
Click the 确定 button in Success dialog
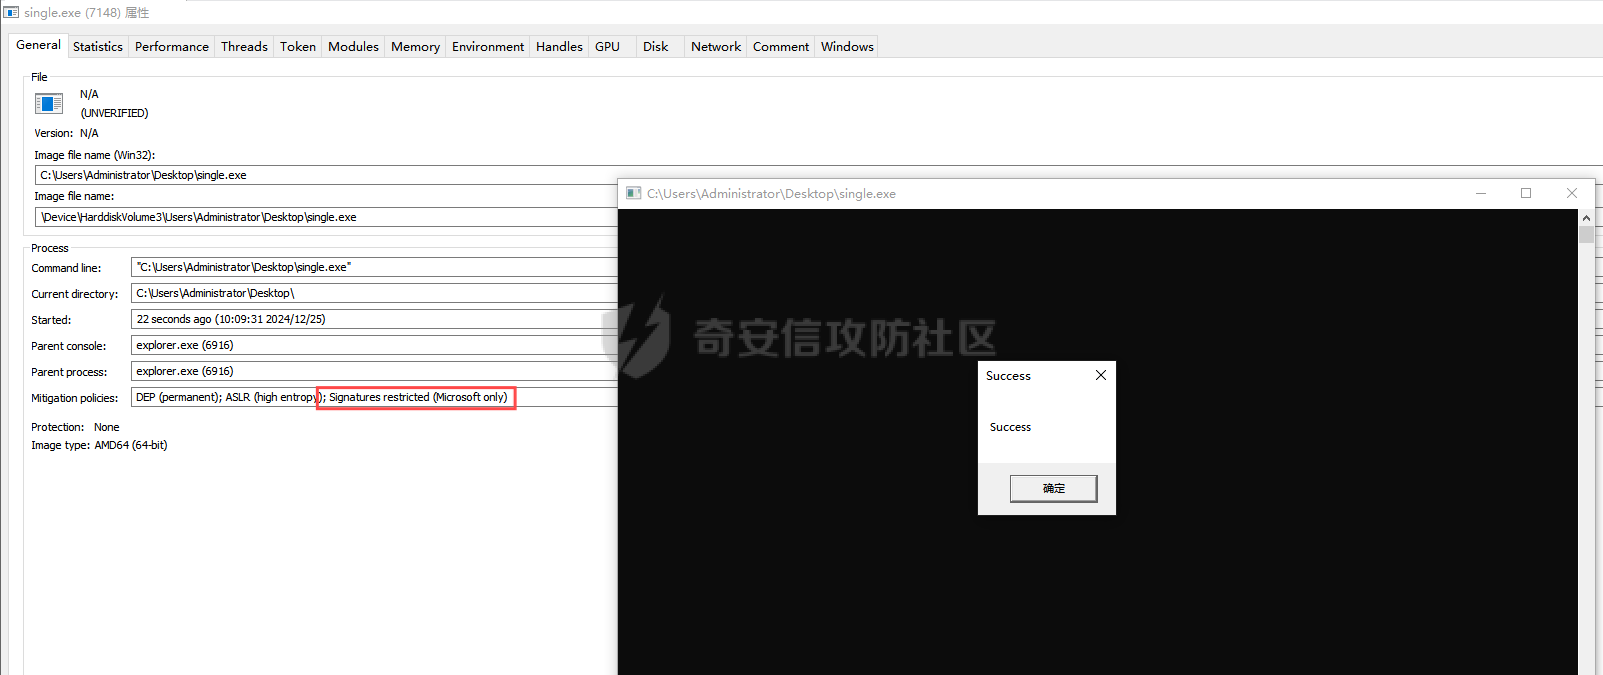1053,488
